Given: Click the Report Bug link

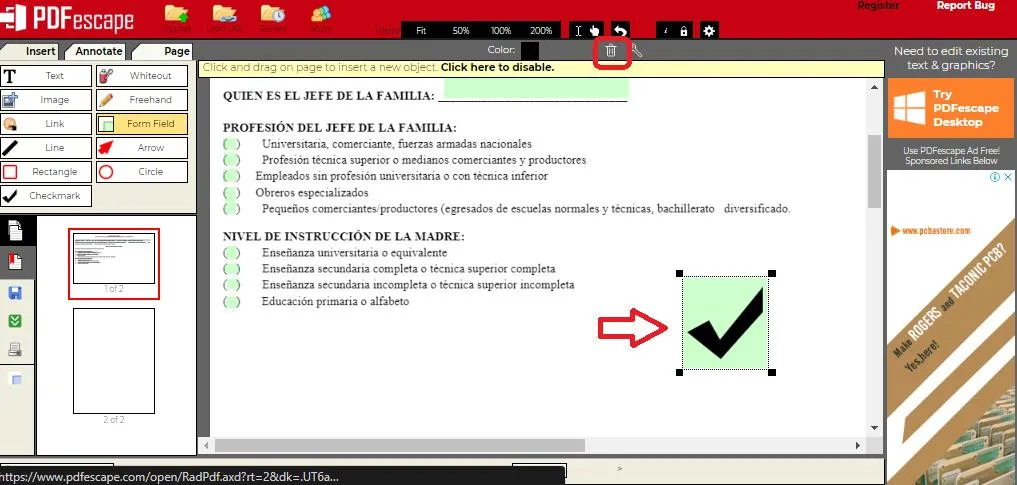Looking at the screenshot, I should point(965,5).
